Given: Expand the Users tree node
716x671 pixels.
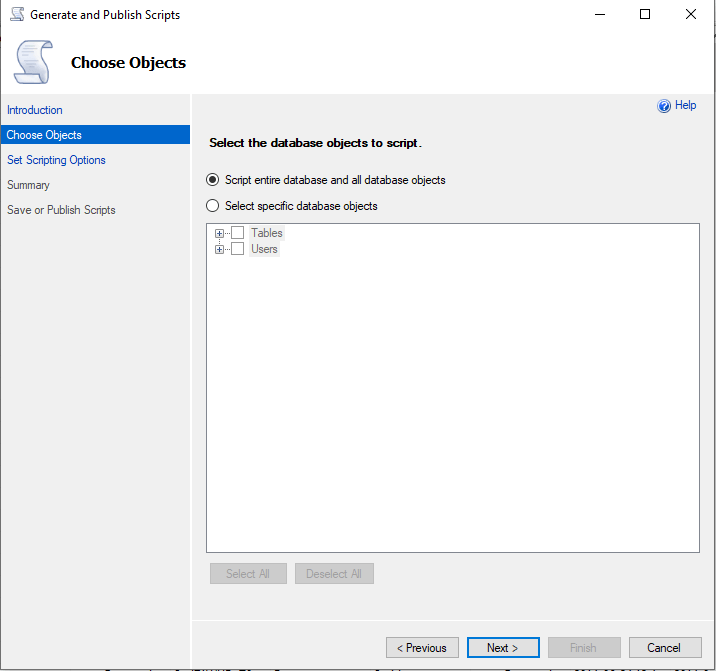Looking at the screenshot, I should (x=219, y=249).
